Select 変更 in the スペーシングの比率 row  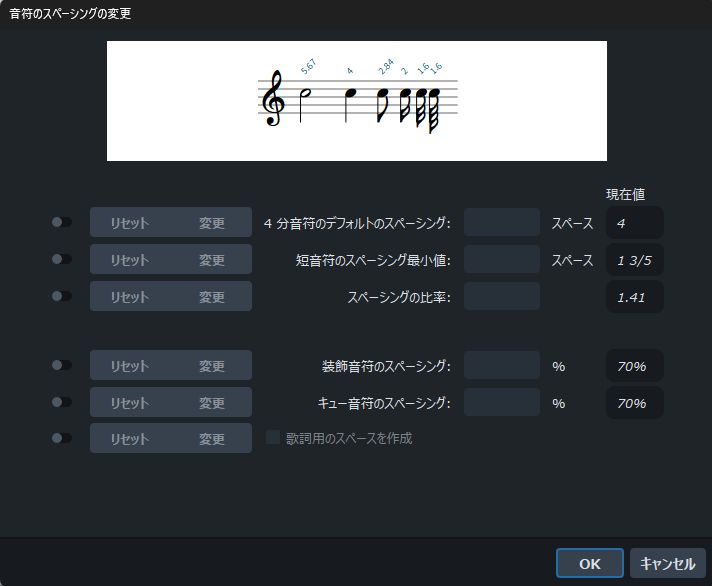coord(211,297)
